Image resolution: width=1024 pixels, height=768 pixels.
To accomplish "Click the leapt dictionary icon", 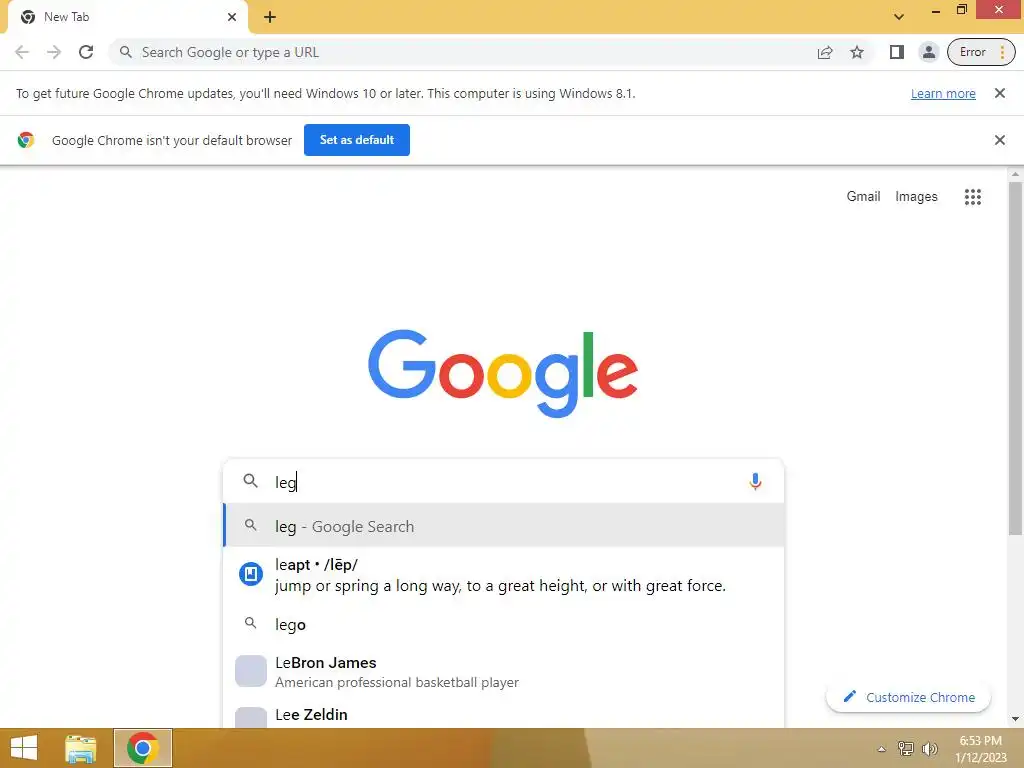I will pyautogui.click(x=251, y=574).
